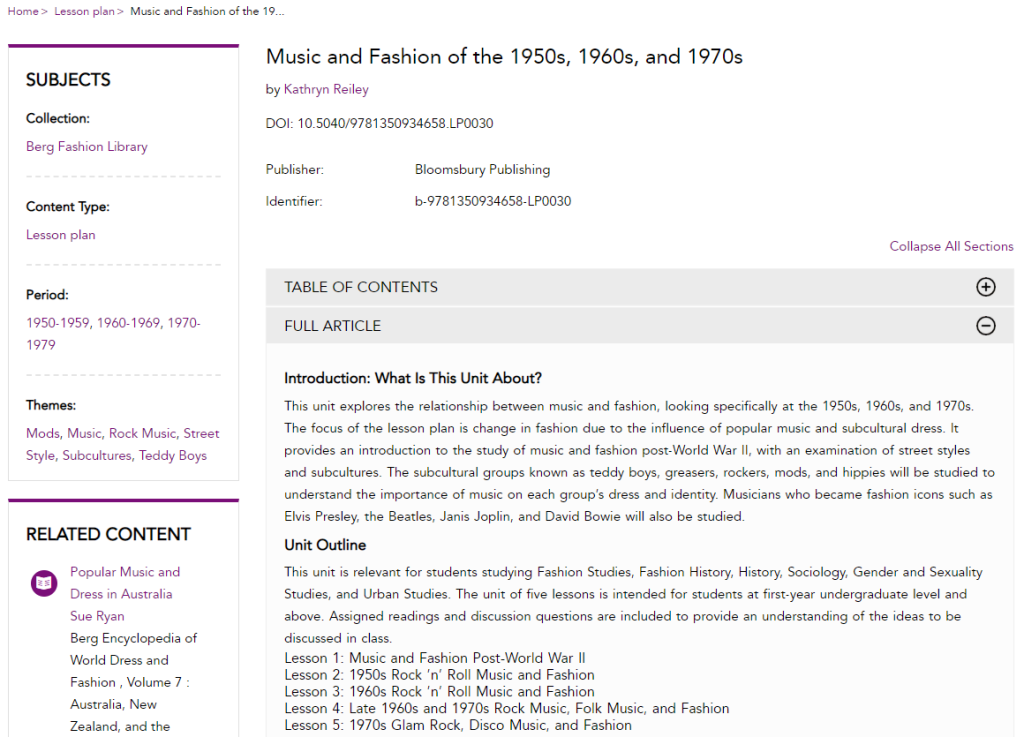The image size is (1024, 737).
Task: Open the Teddy Boys theme
Action: 173,455
